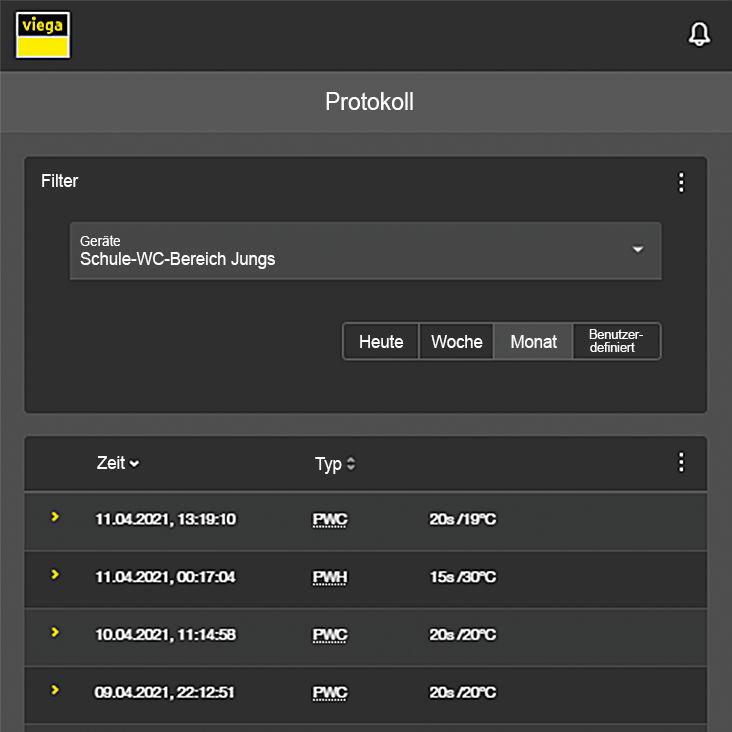This screenshot has width=732, height=732.
Task: Click the Protokoll page title
Action: (x=369, y=101)
